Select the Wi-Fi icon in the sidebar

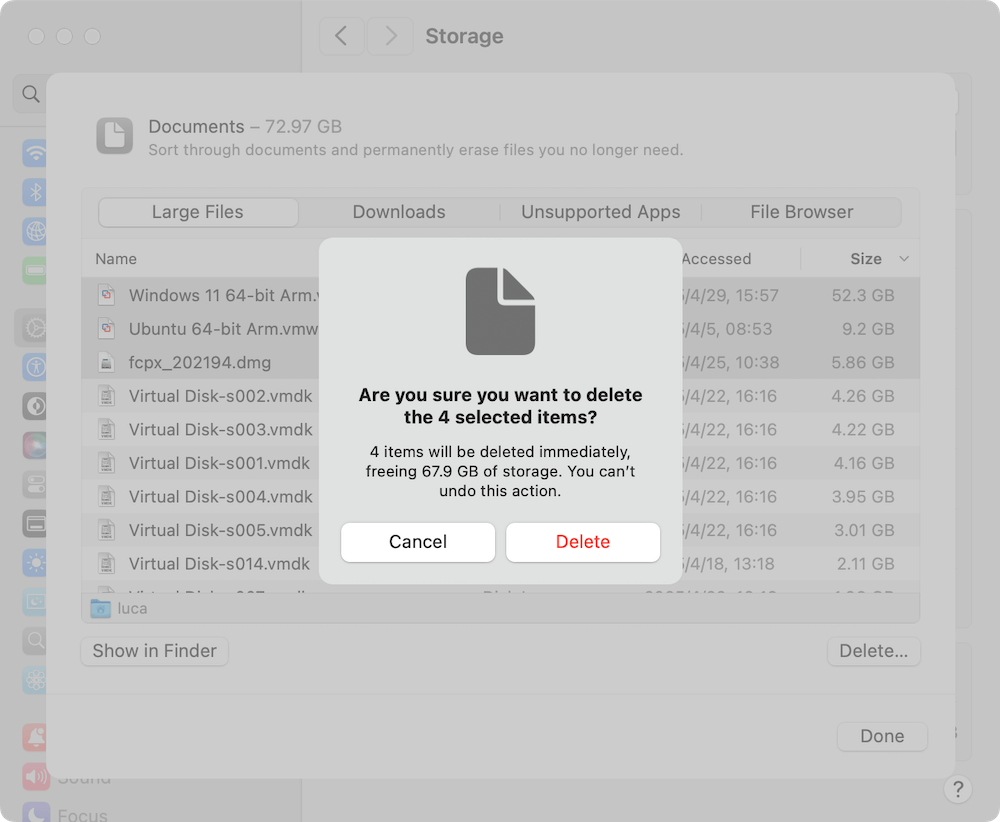click(x=33, y=154)
